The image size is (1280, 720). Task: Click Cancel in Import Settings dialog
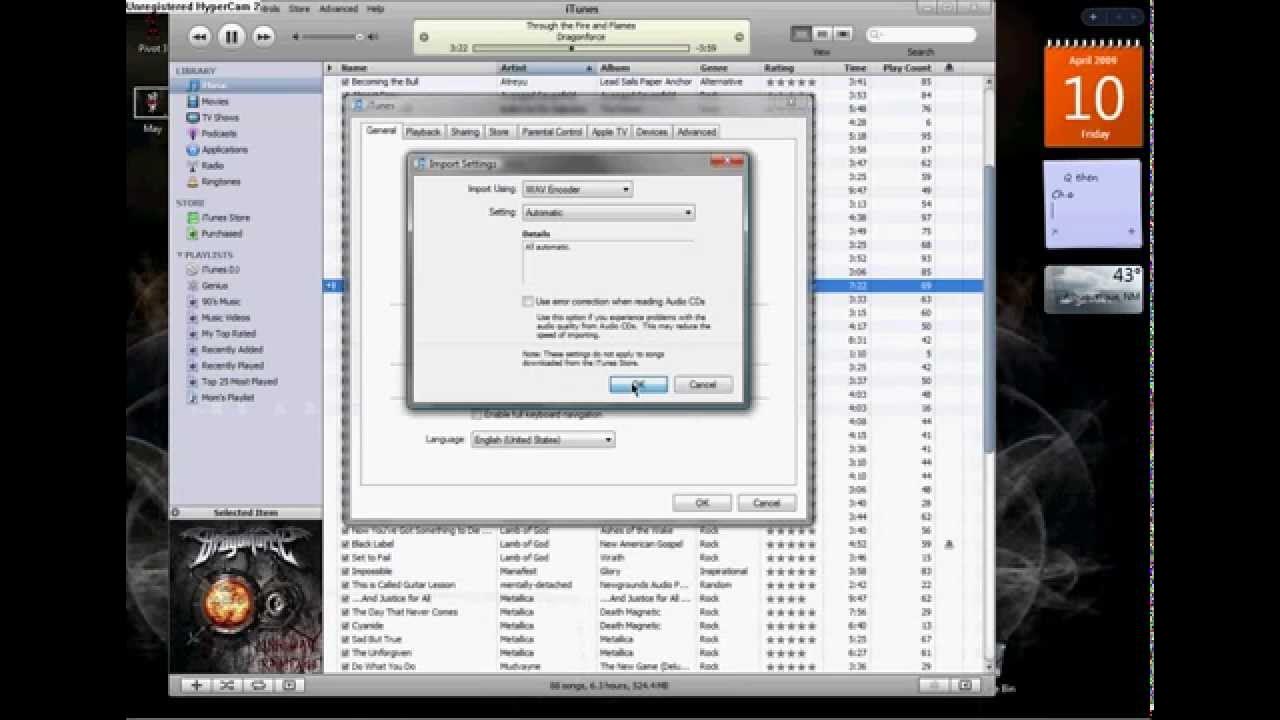tap(703, 385)
